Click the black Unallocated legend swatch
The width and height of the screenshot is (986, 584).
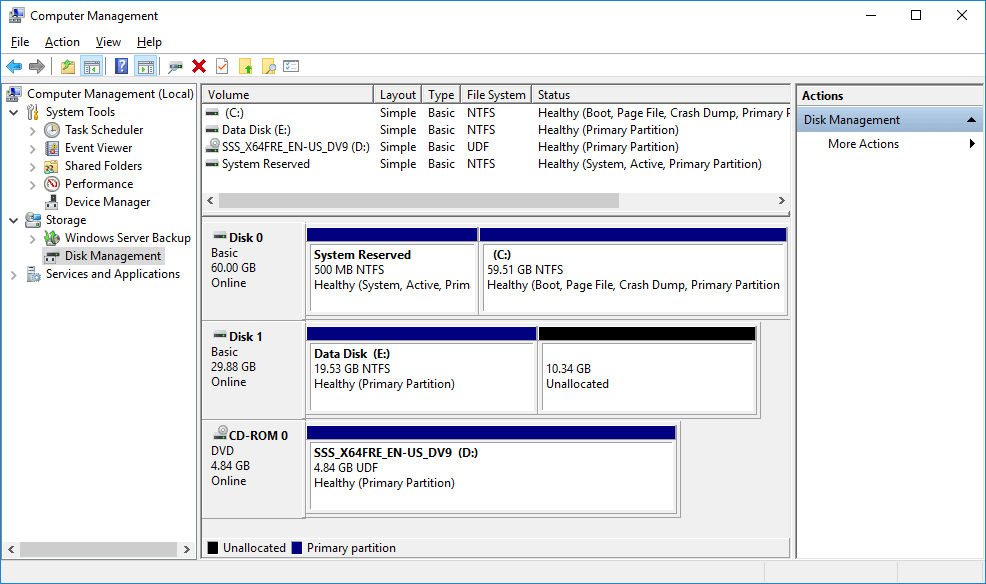[x=213, y=548]
